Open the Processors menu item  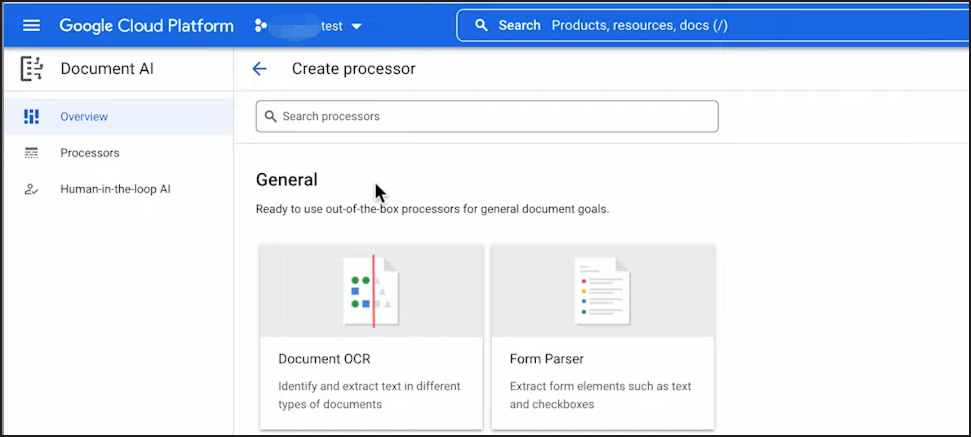point(119,153)
